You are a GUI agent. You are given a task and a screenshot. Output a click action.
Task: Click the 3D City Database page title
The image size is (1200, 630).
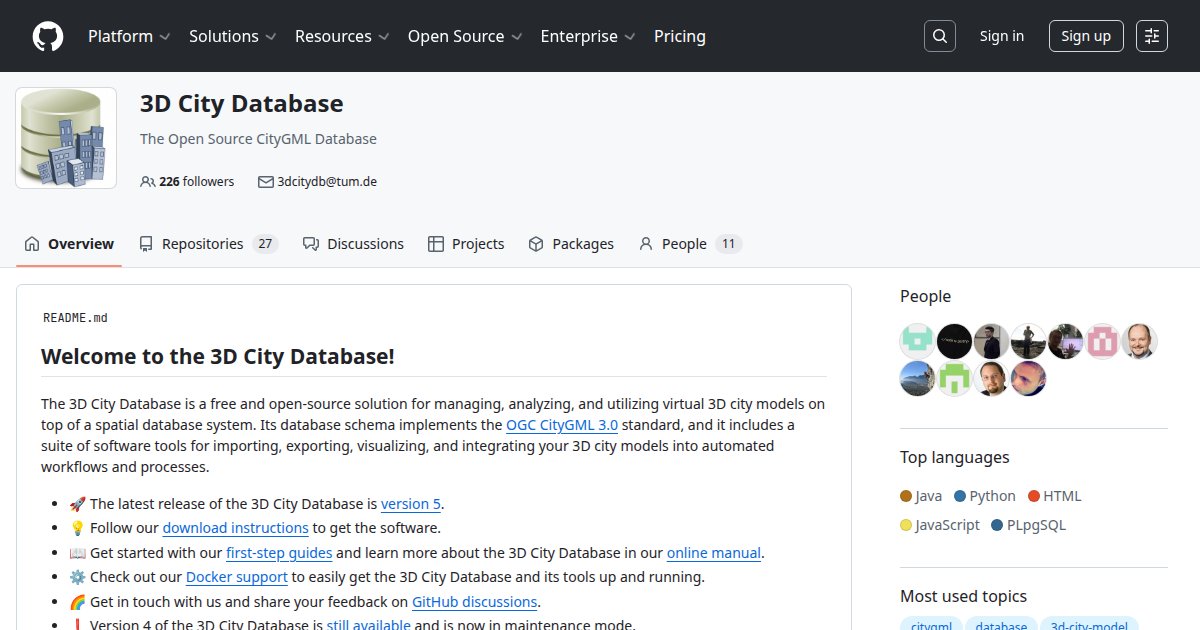241,104
